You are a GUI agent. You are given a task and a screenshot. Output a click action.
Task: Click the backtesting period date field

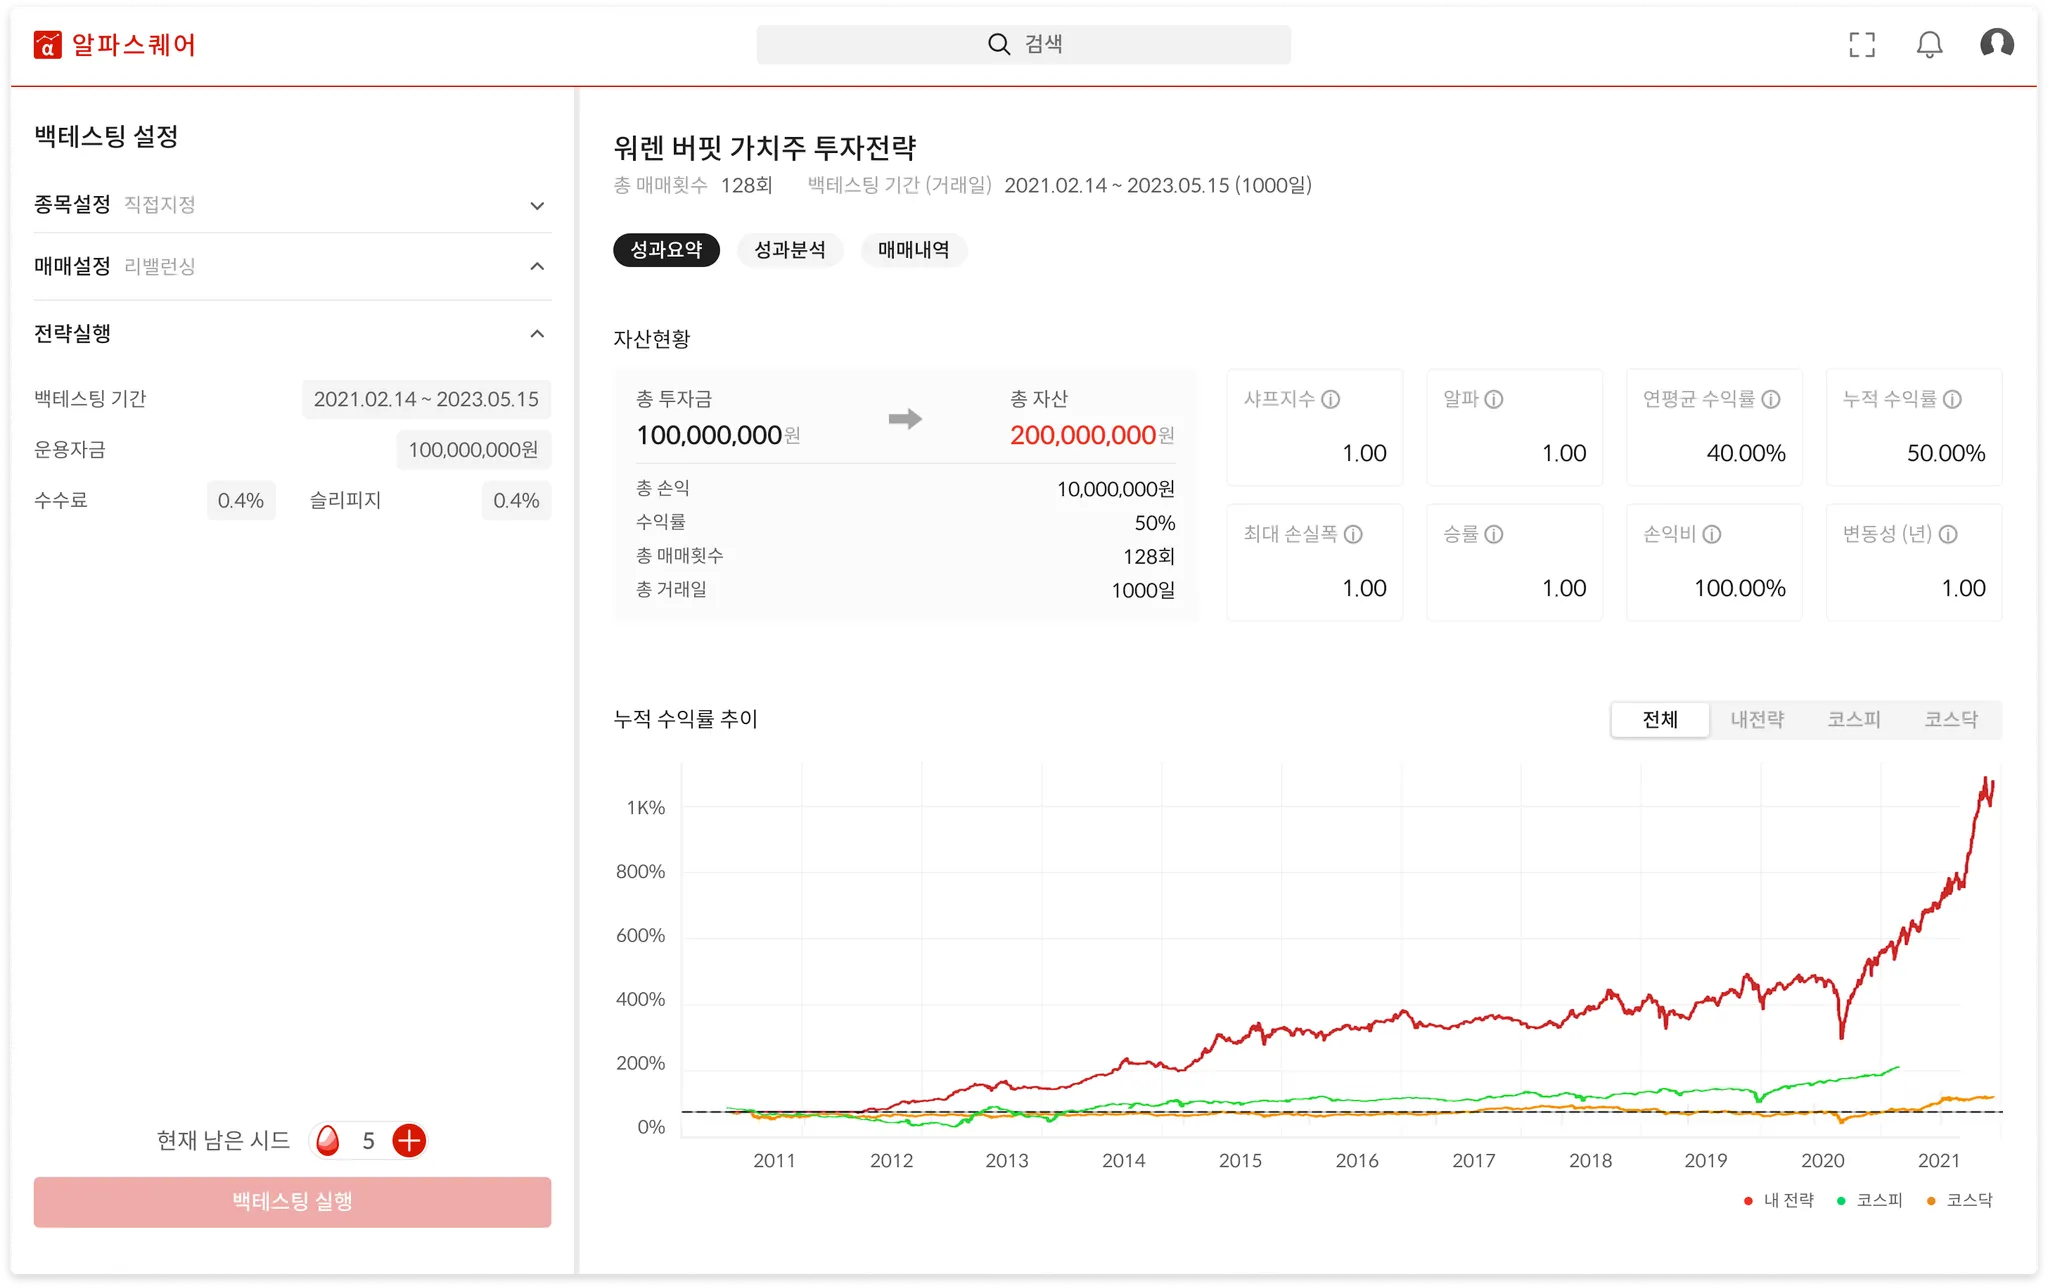(426, 399)
